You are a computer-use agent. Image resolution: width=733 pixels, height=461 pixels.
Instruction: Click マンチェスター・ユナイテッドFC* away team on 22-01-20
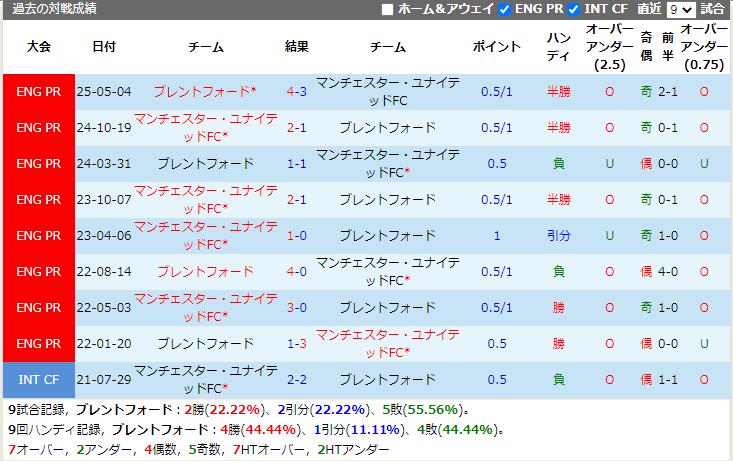click(388, 344)
